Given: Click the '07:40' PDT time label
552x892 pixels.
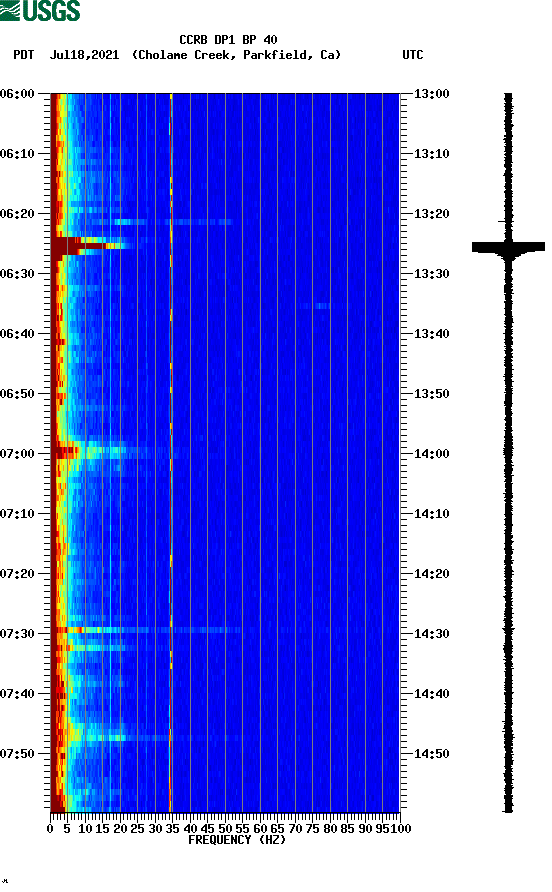Looking at the screenshot, I should 18,694.
